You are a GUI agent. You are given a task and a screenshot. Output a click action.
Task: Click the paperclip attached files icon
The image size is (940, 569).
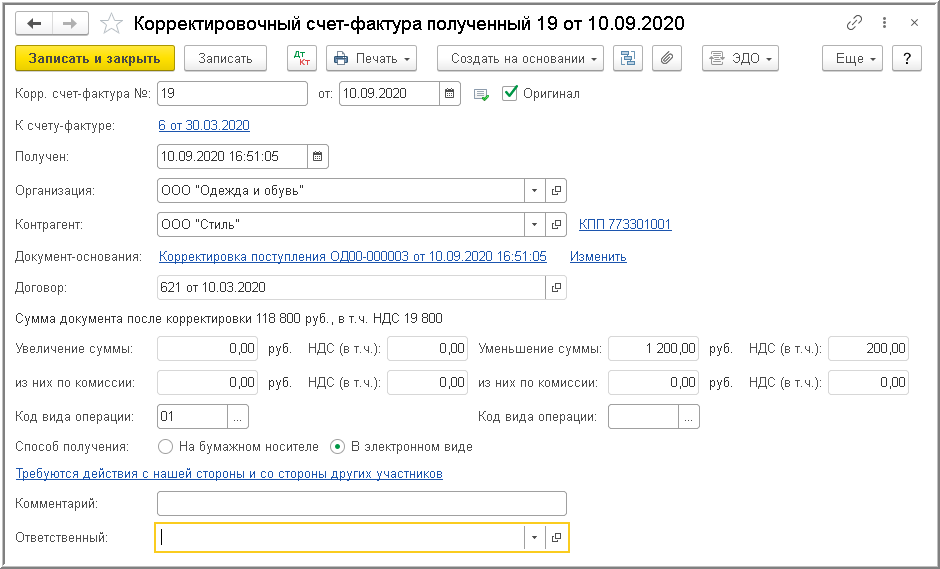(x=667, y=59)
